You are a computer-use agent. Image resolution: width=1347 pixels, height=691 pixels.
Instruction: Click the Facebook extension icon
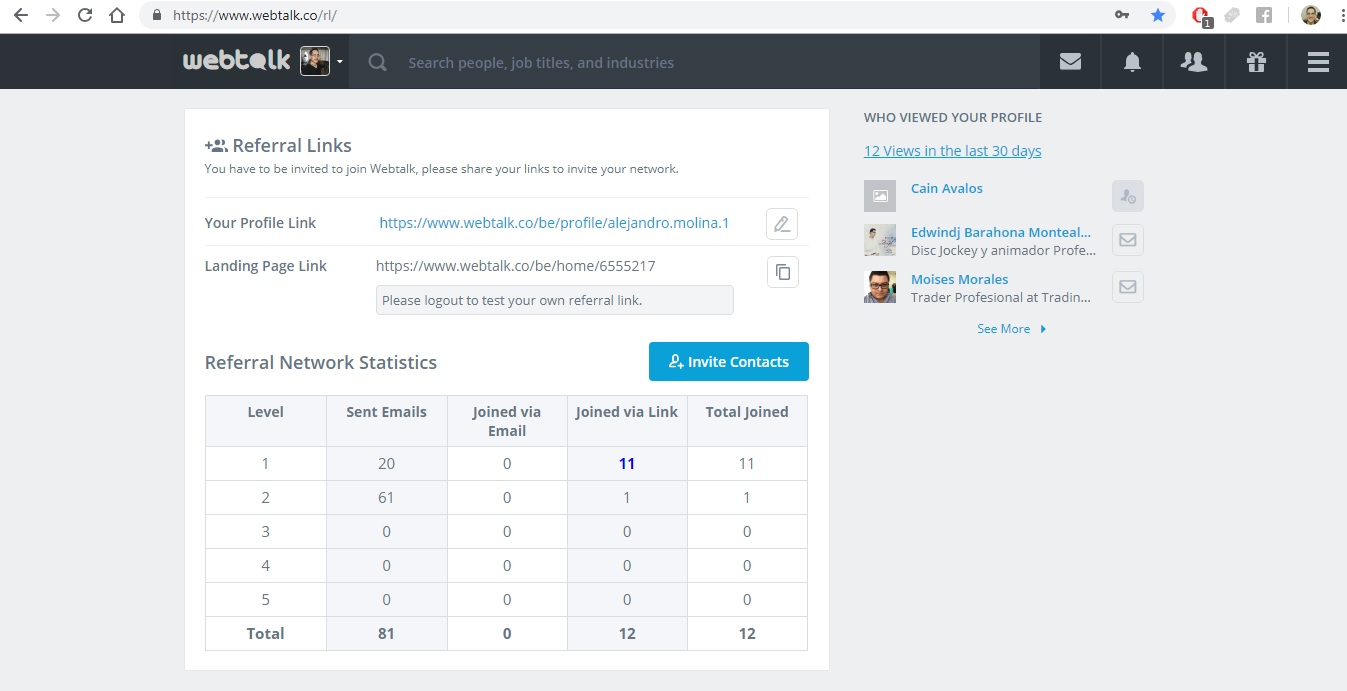click(1264, 15)
